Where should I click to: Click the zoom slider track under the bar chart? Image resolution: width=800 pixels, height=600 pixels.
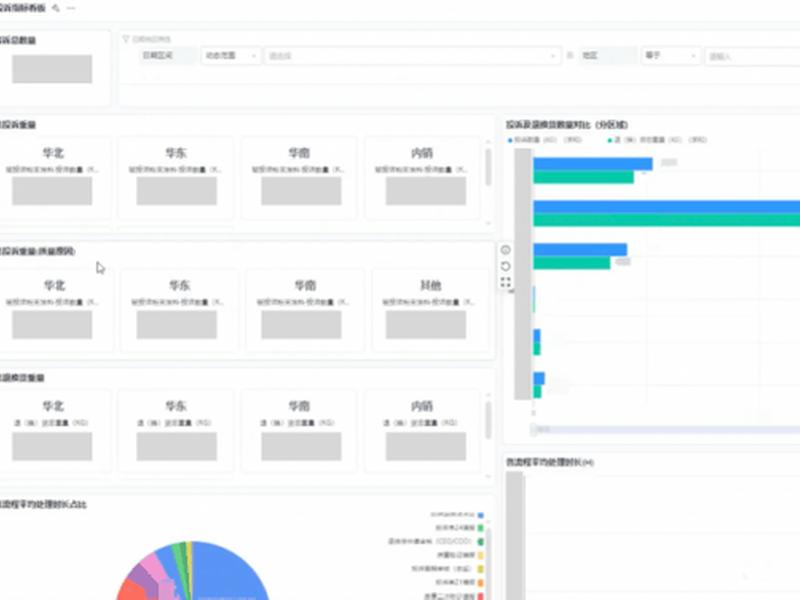(665, 430)
